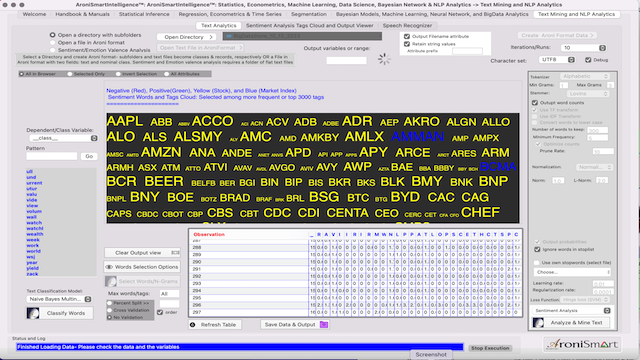Screen dimensions: 640x360
Task: Toggle Retain string values checkbox
Action: click(x=407, y=44)
